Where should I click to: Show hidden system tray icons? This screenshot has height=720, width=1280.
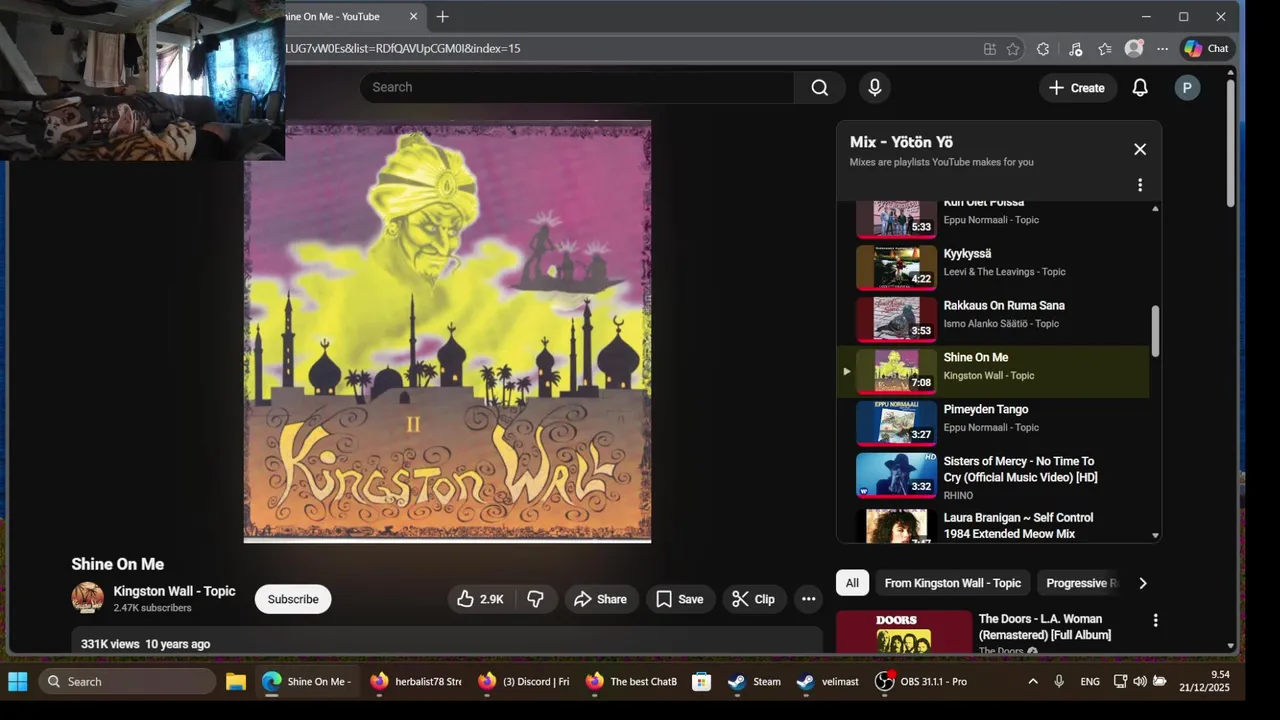pos(1033,682)
